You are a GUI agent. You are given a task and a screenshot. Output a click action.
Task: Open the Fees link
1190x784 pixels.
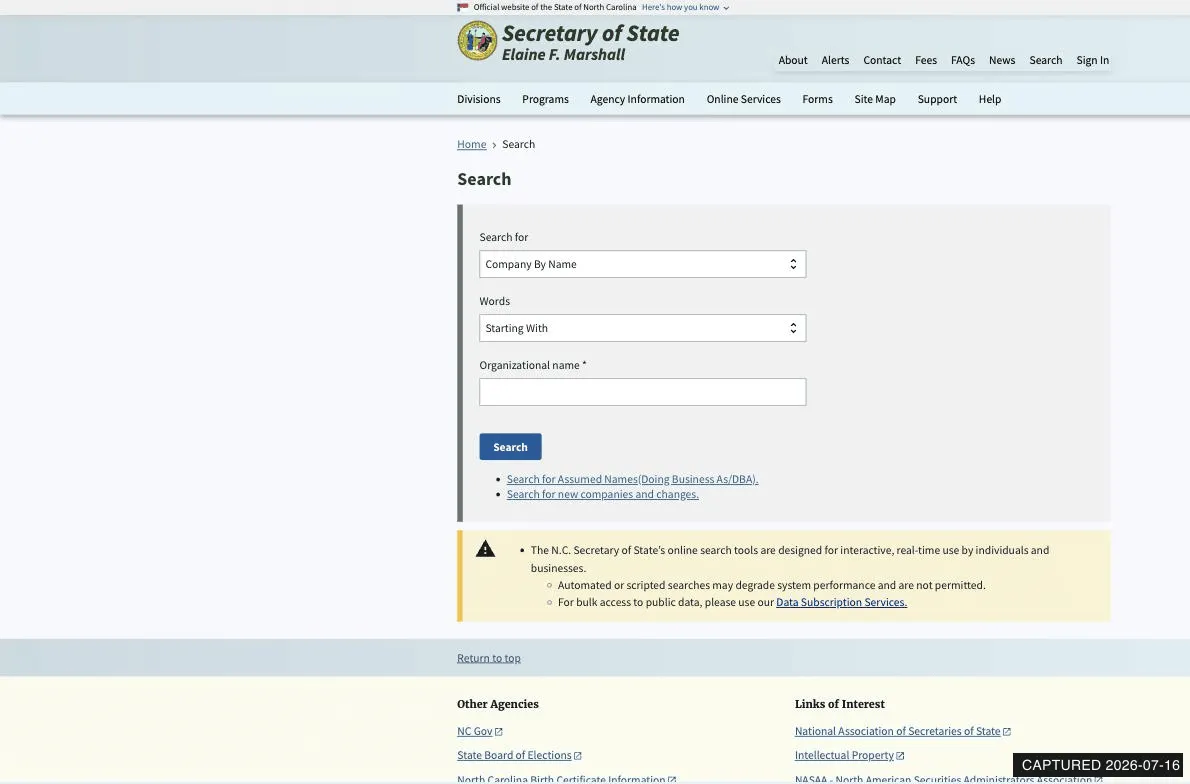click(x=925, y=60)
